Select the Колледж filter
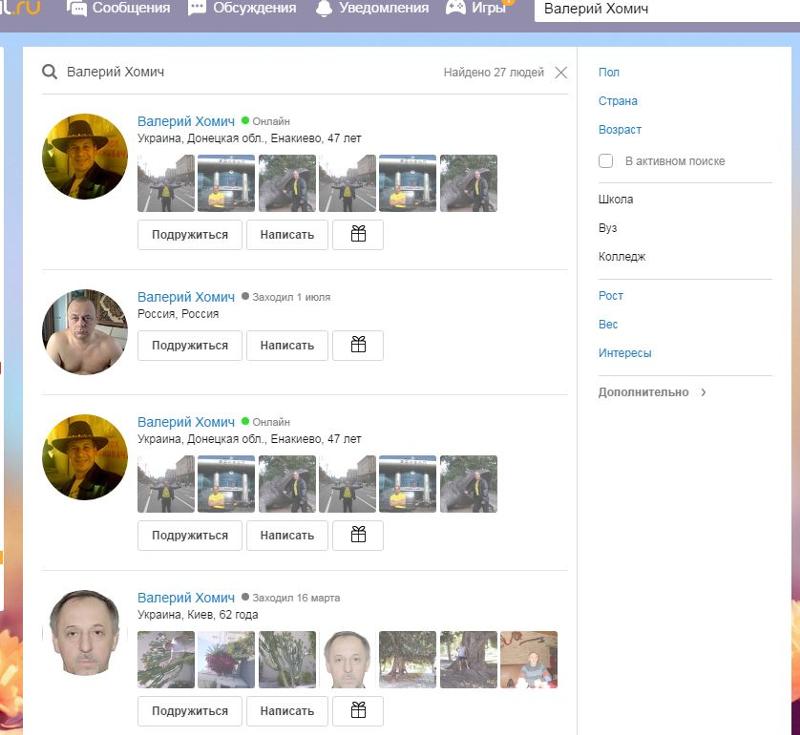 coord(622,257)
